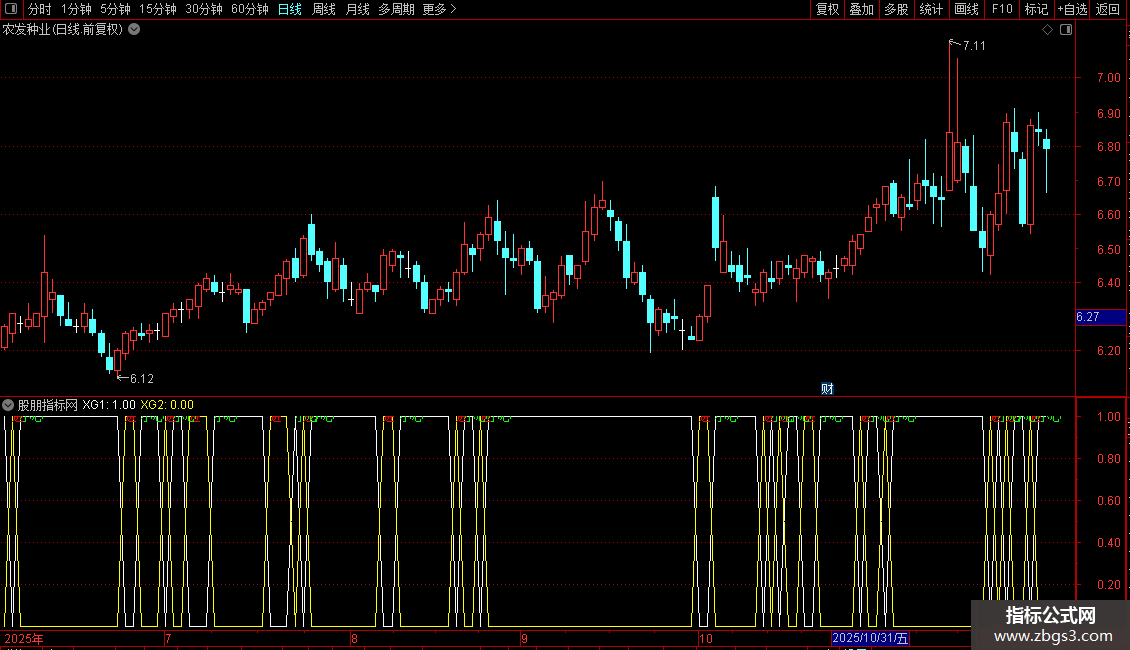Activate 画线 drawing tools
The image size is (1130, 650).
tap(966, 9)
